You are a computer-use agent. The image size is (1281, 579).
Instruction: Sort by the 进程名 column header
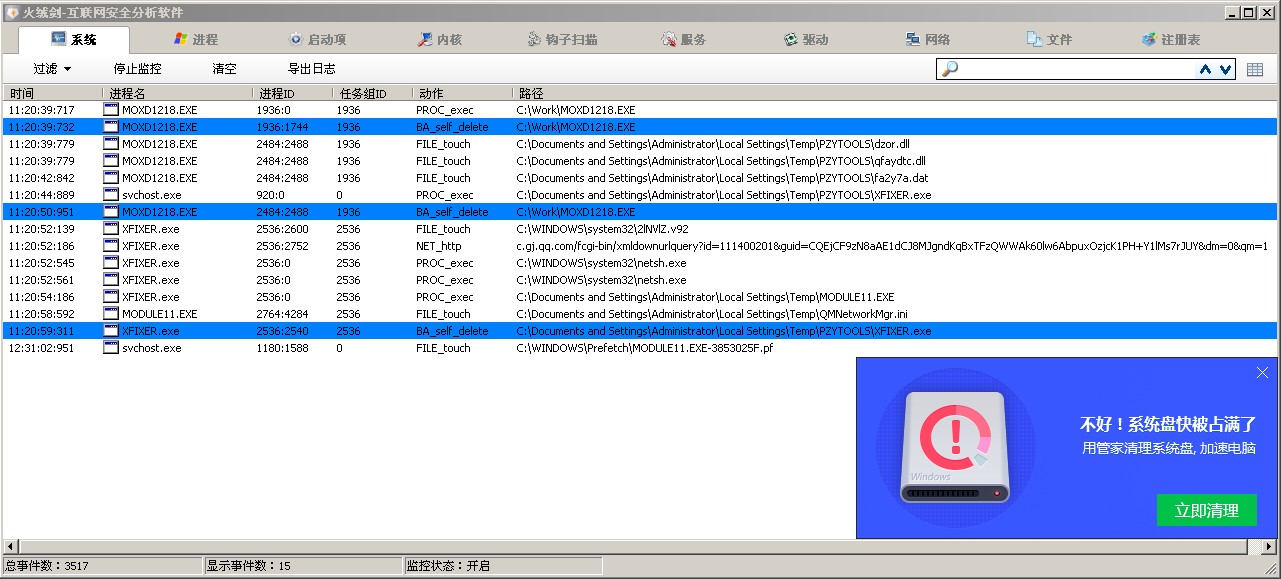[177, 93]
